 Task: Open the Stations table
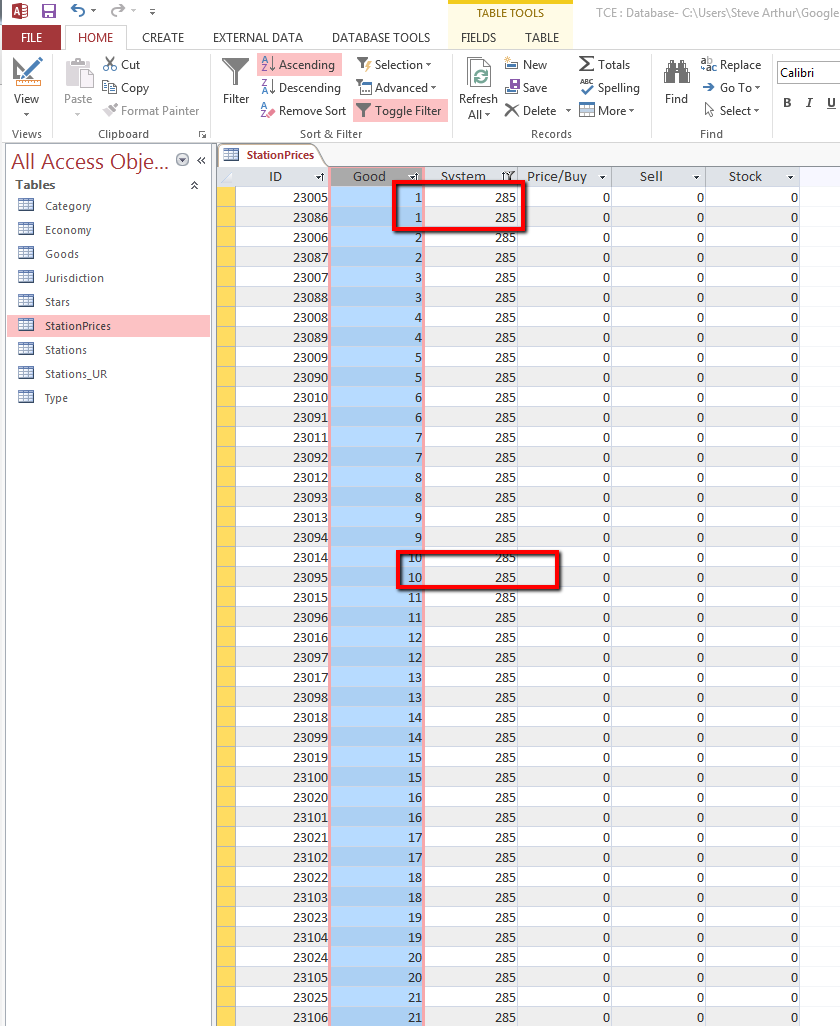click(109, 349)
